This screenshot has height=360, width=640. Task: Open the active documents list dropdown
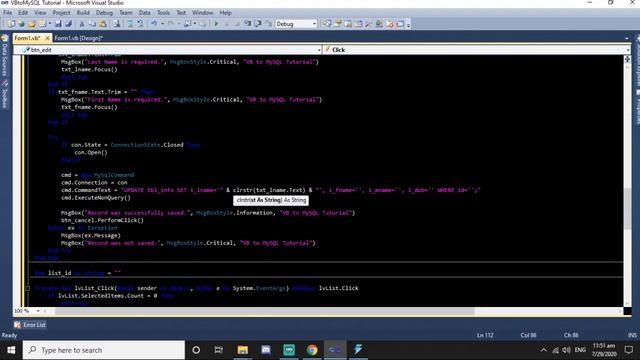627,38
